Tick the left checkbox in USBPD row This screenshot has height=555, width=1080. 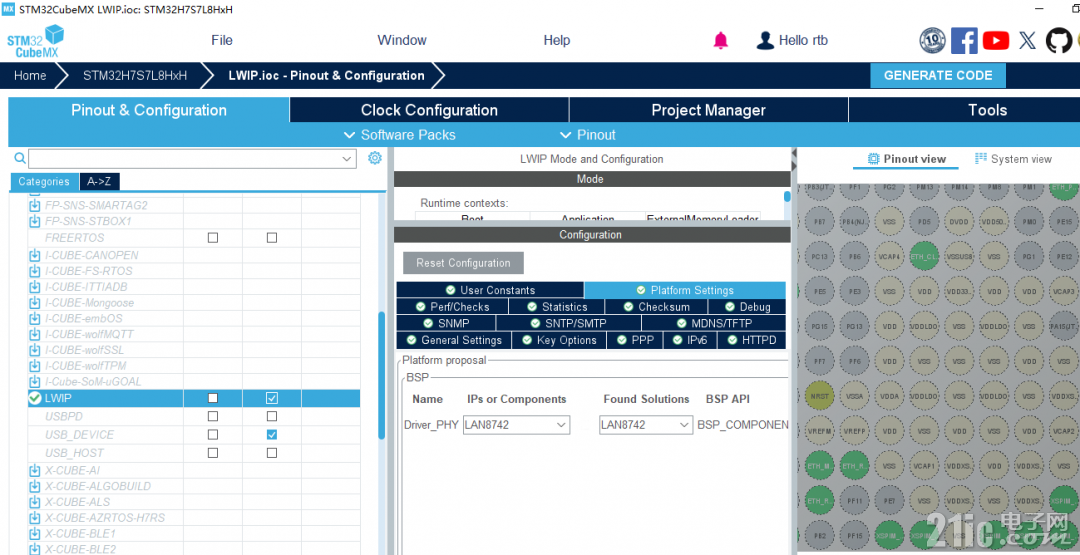[x=213, y=417]
